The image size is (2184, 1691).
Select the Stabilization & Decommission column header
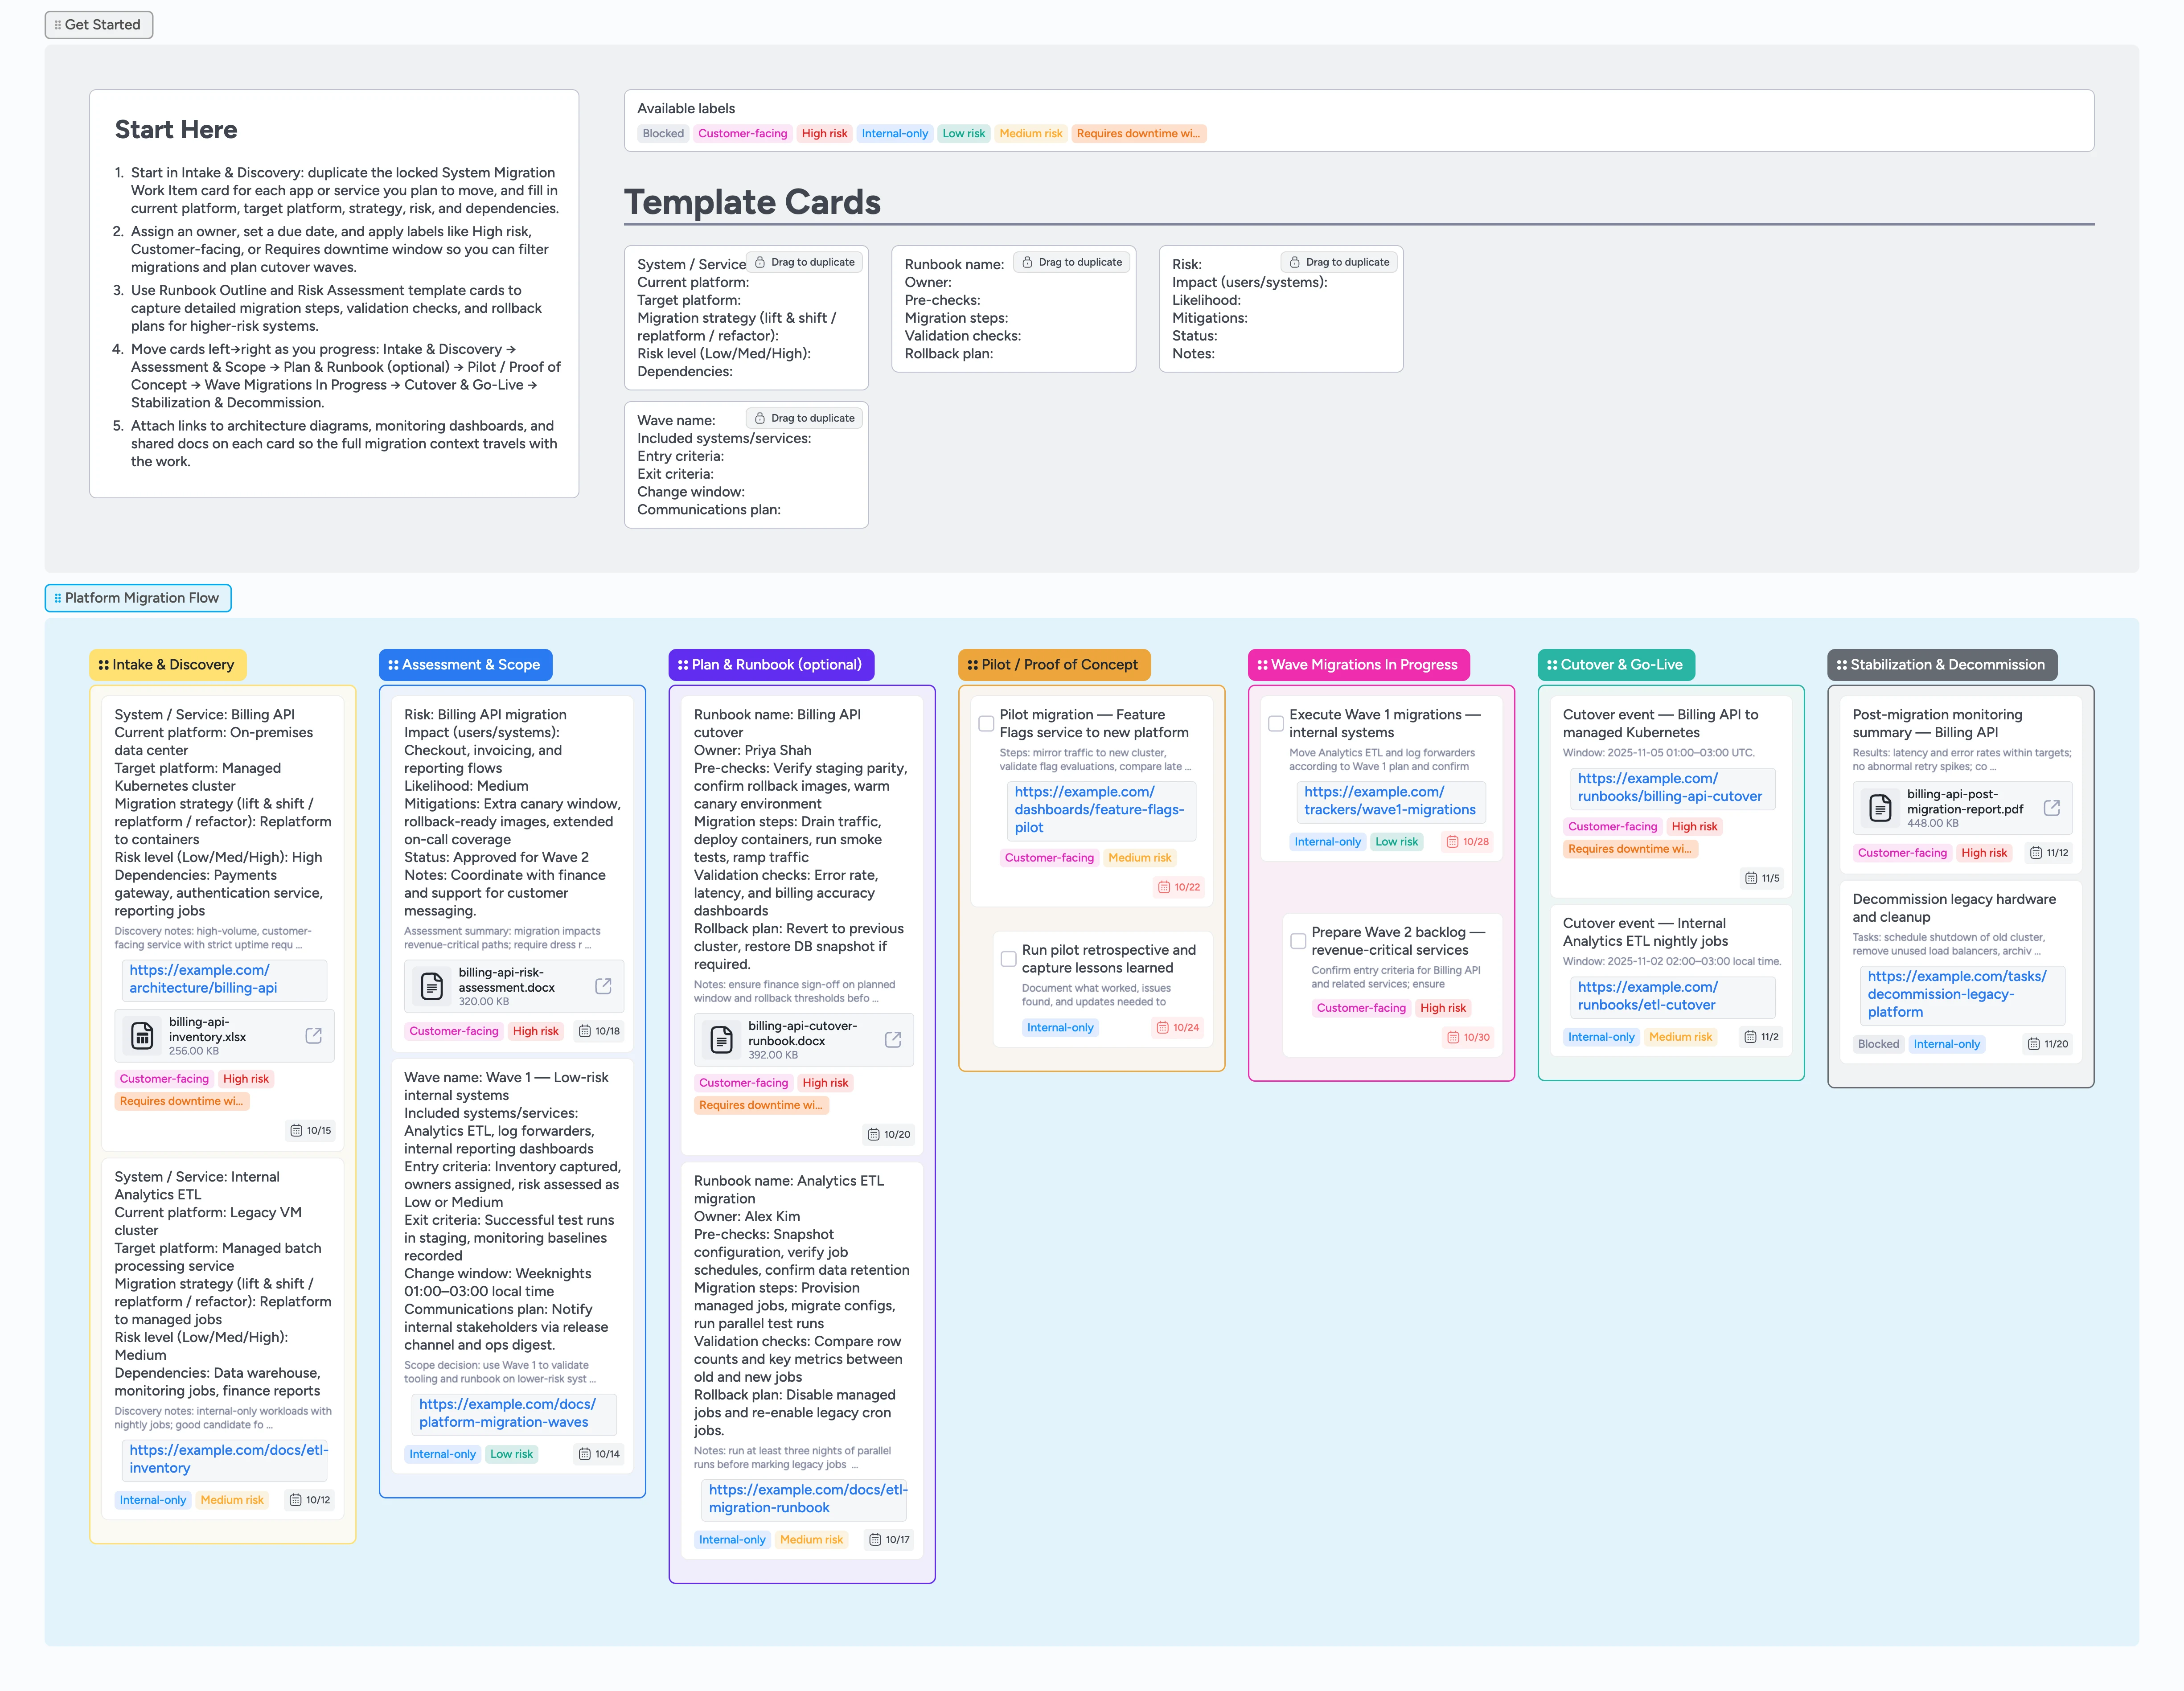(x=1941, y=664)
